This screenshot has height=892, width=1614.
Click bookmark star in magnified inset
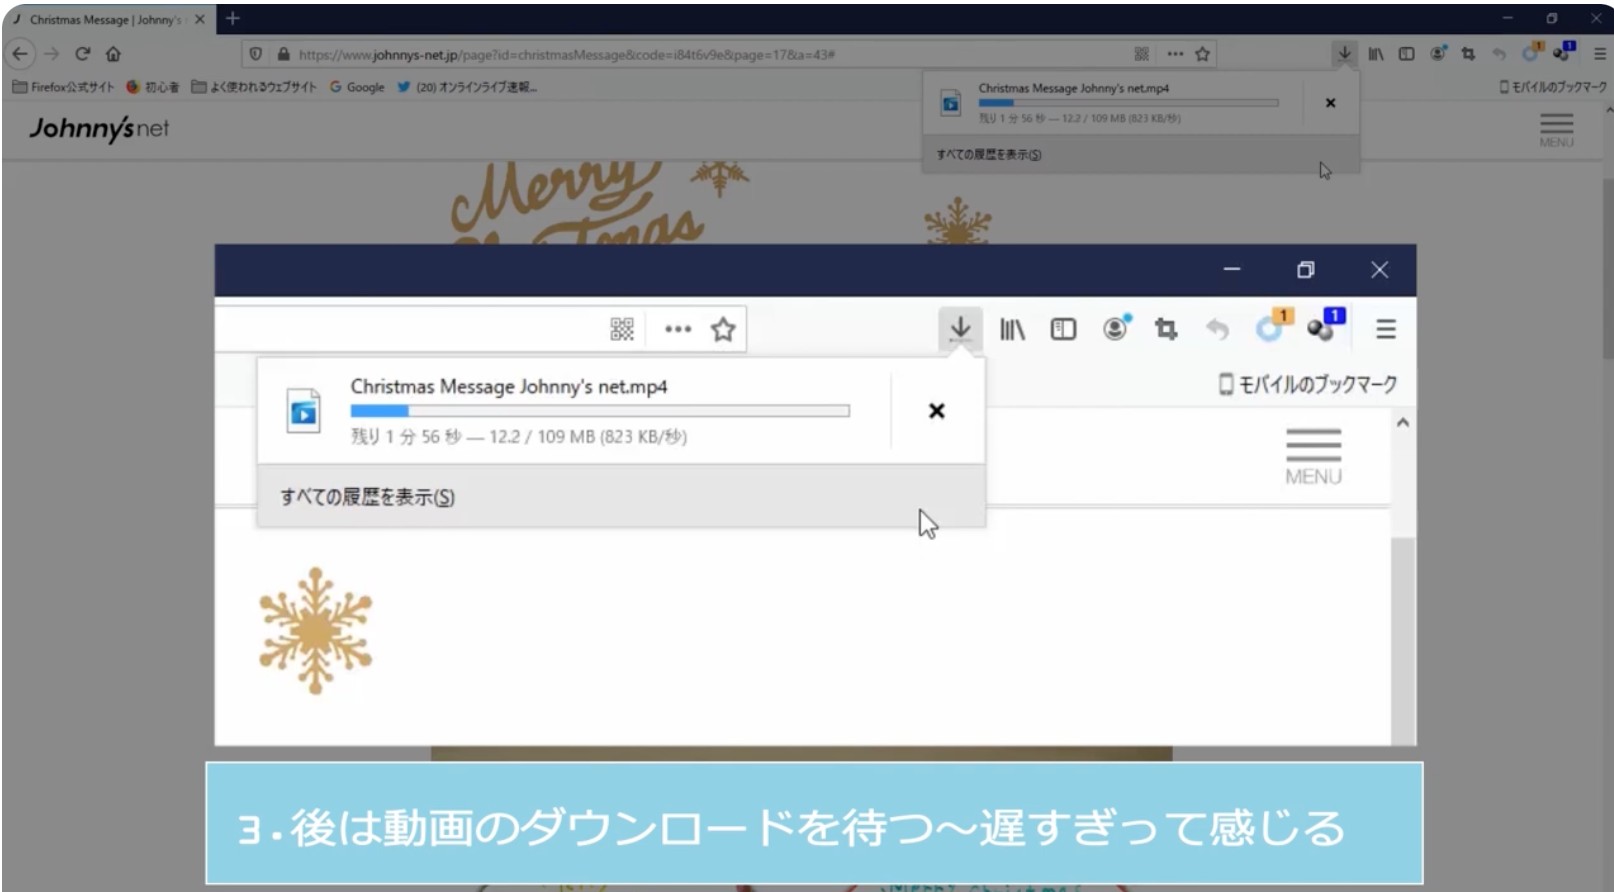coord(723,329)
